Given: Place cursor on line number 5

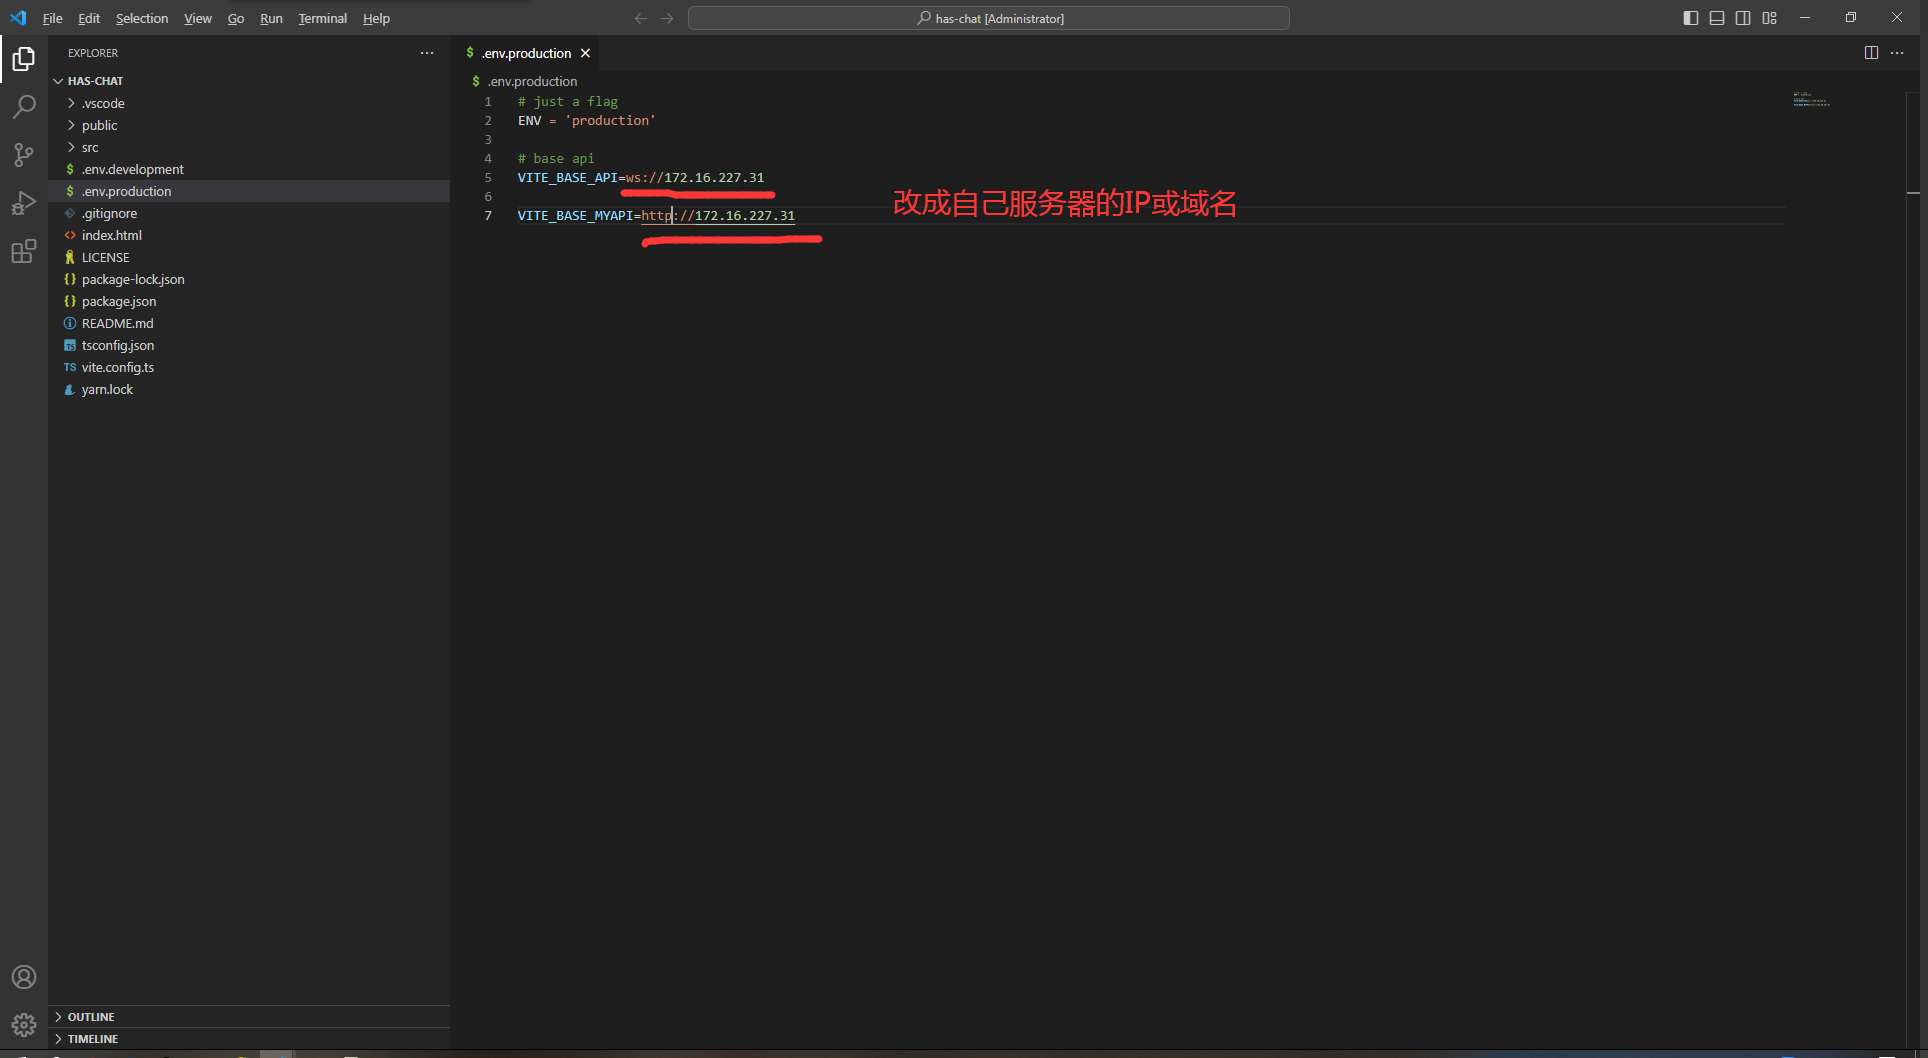Looking at the screenshot, I should [x=488, y=178].
